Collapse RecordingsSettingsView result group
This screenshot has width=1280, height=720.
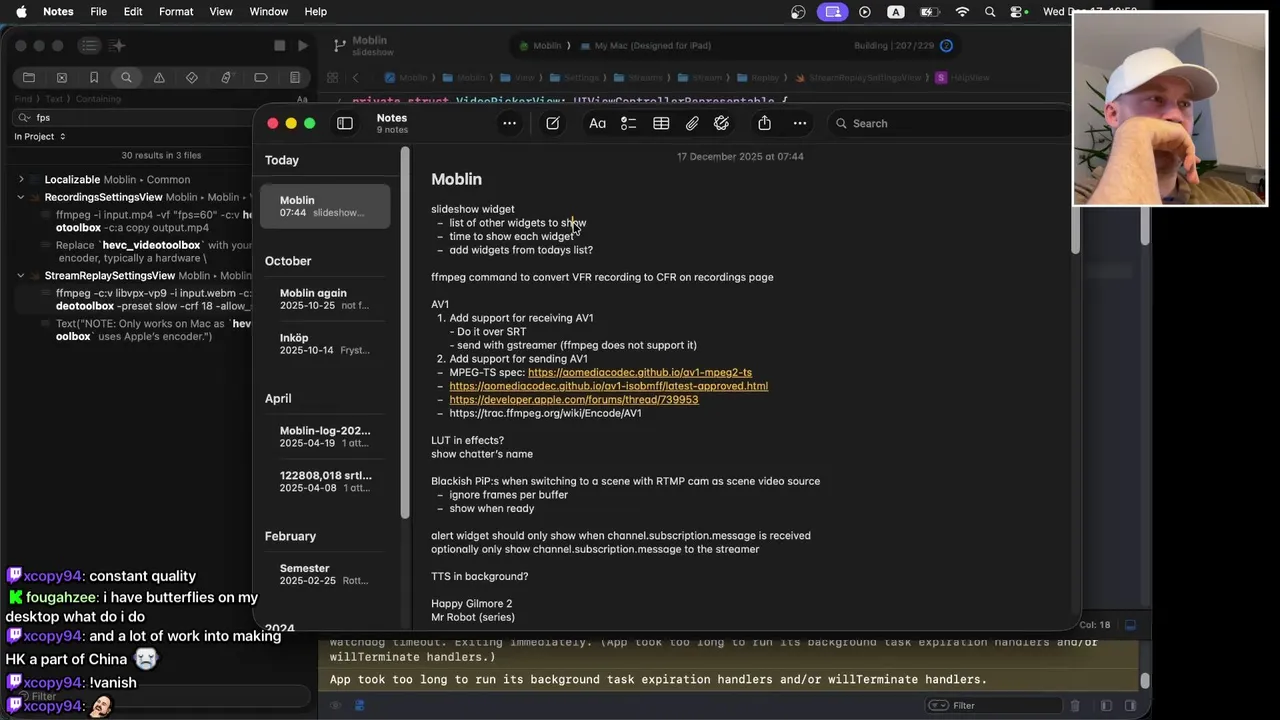pyautogui.click(x=21, y=197)
